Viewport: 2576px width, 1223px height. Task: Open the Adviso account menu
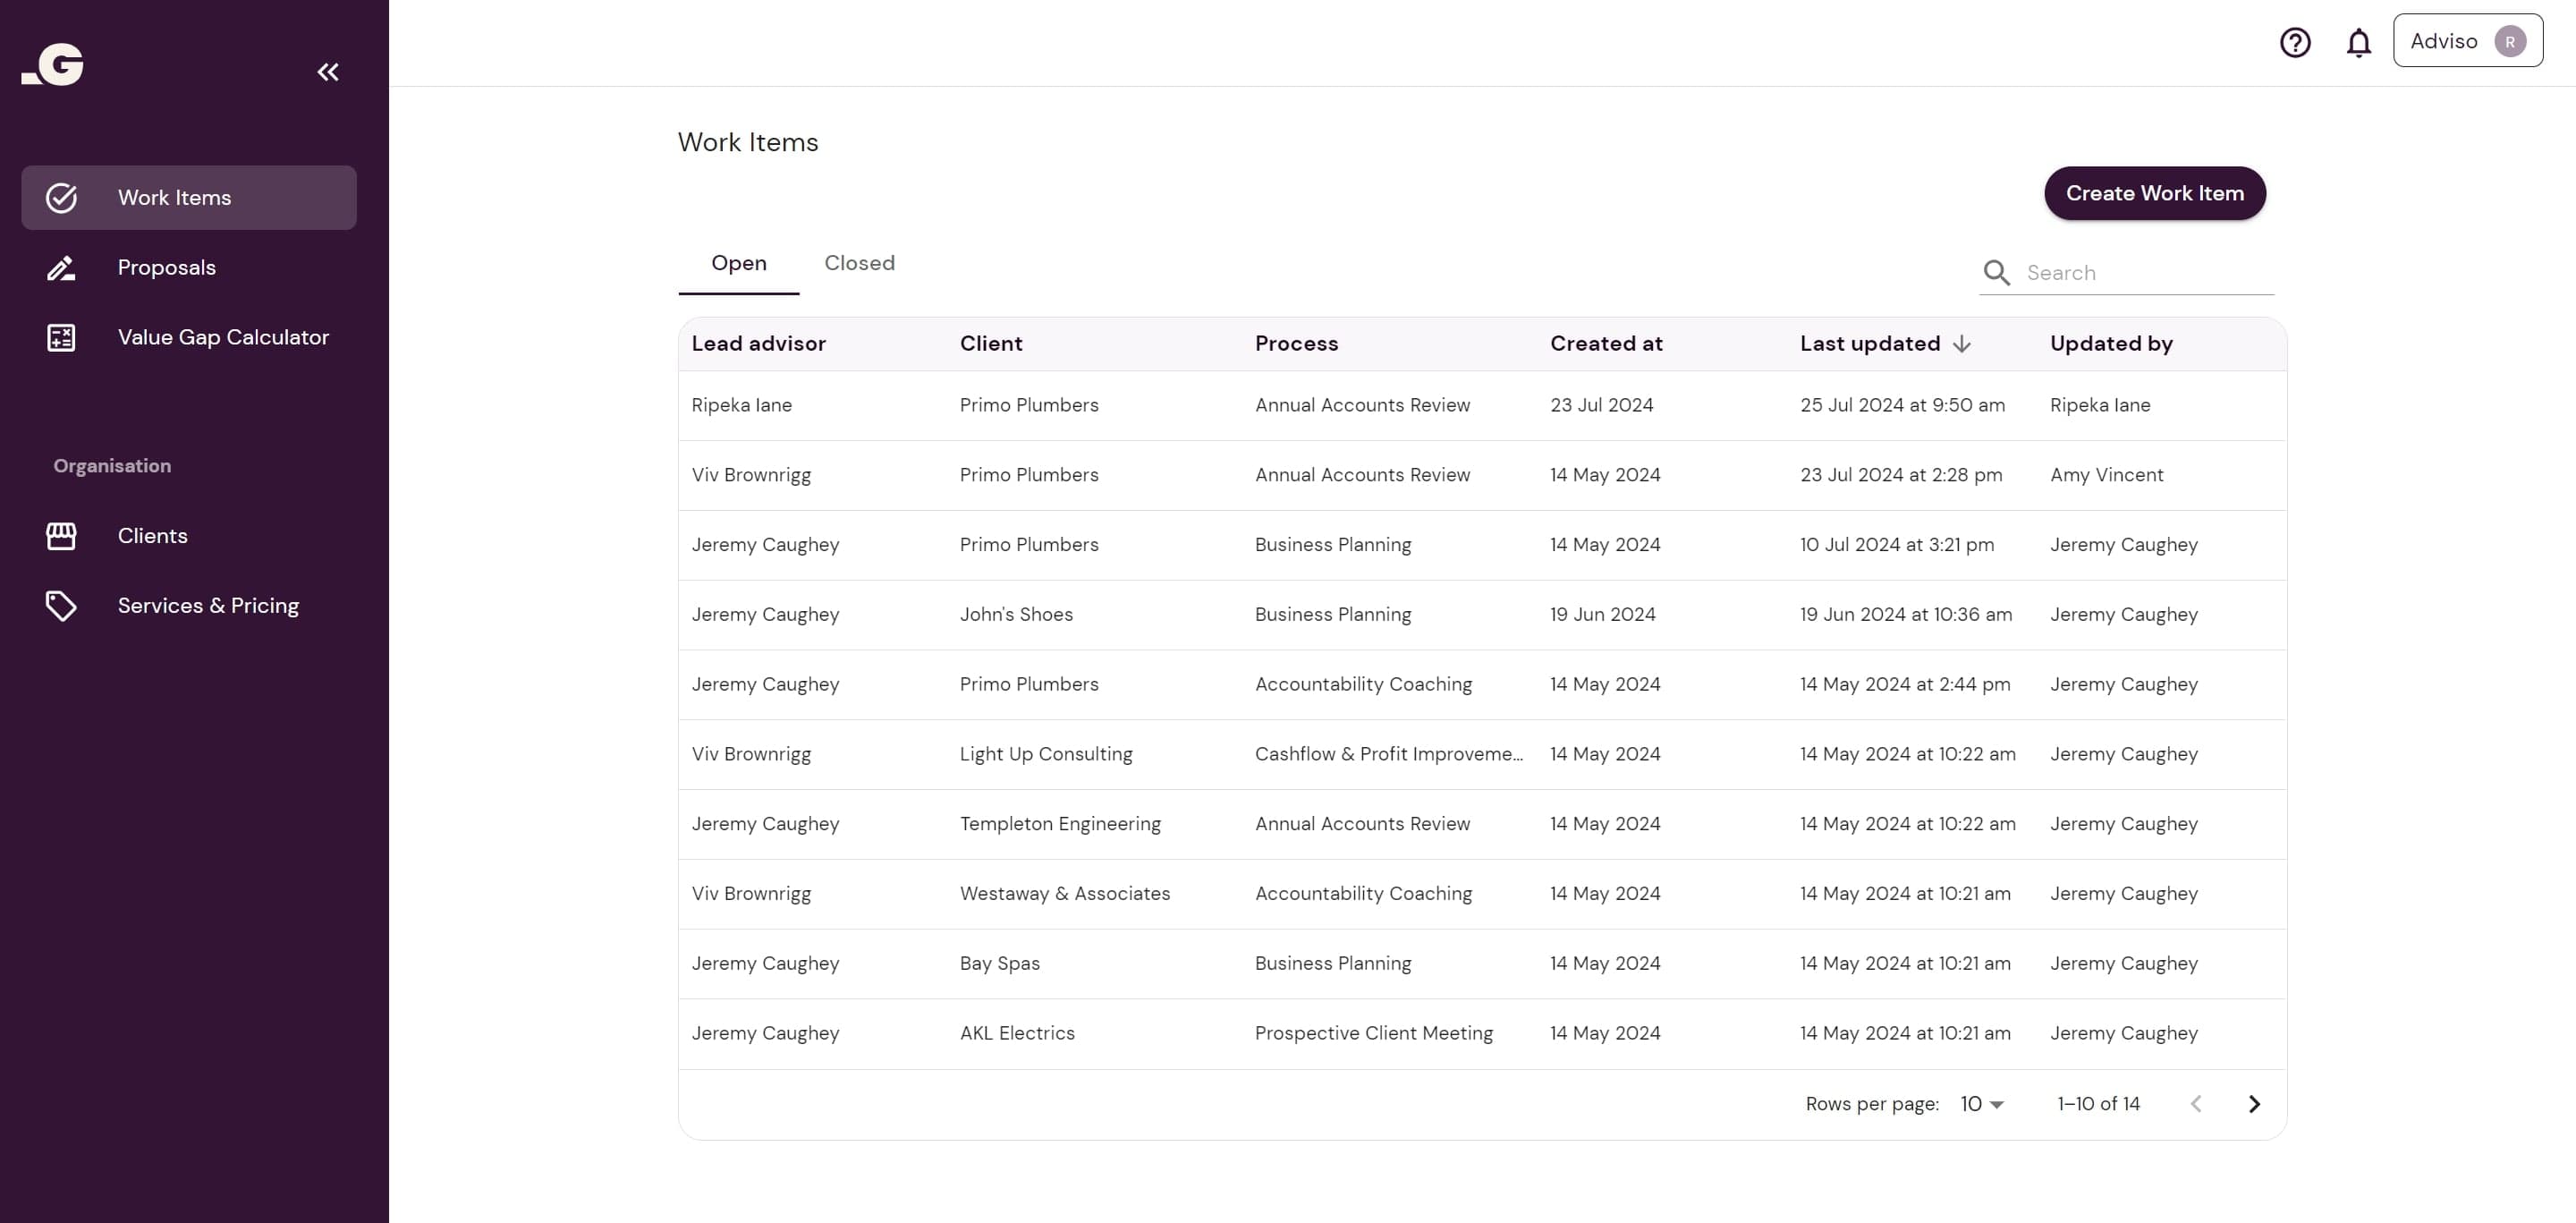[2468, 41]
